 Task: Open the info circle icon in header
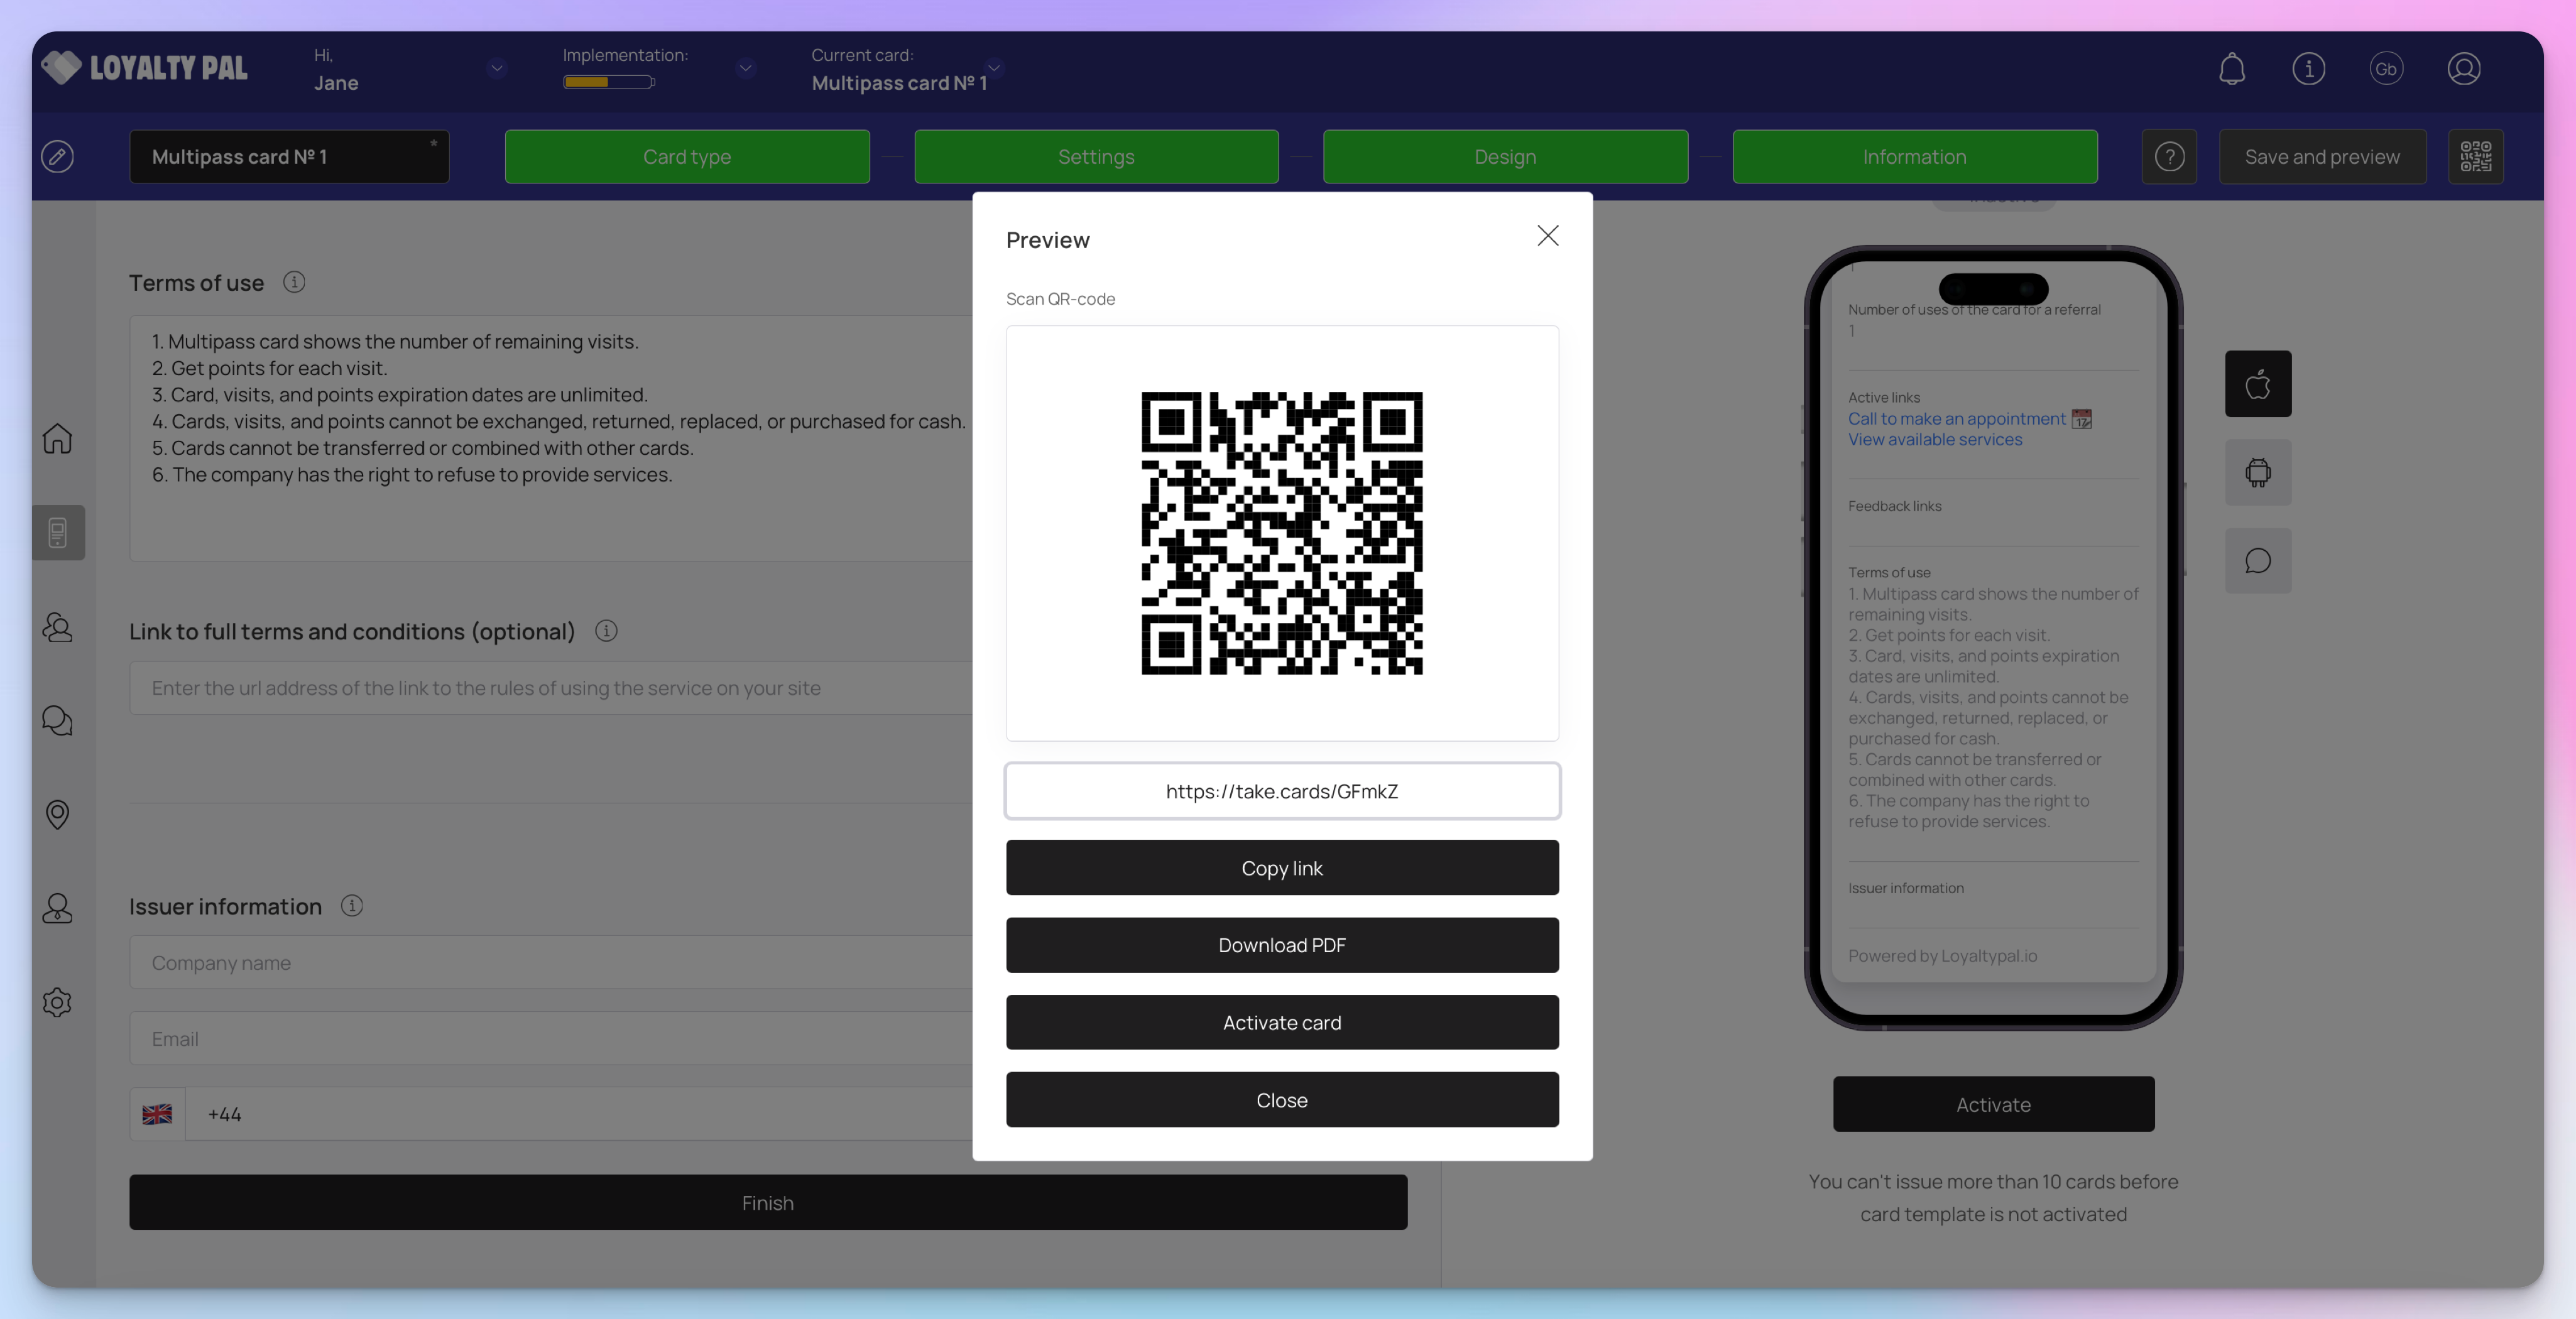[x=2308, y=69]
